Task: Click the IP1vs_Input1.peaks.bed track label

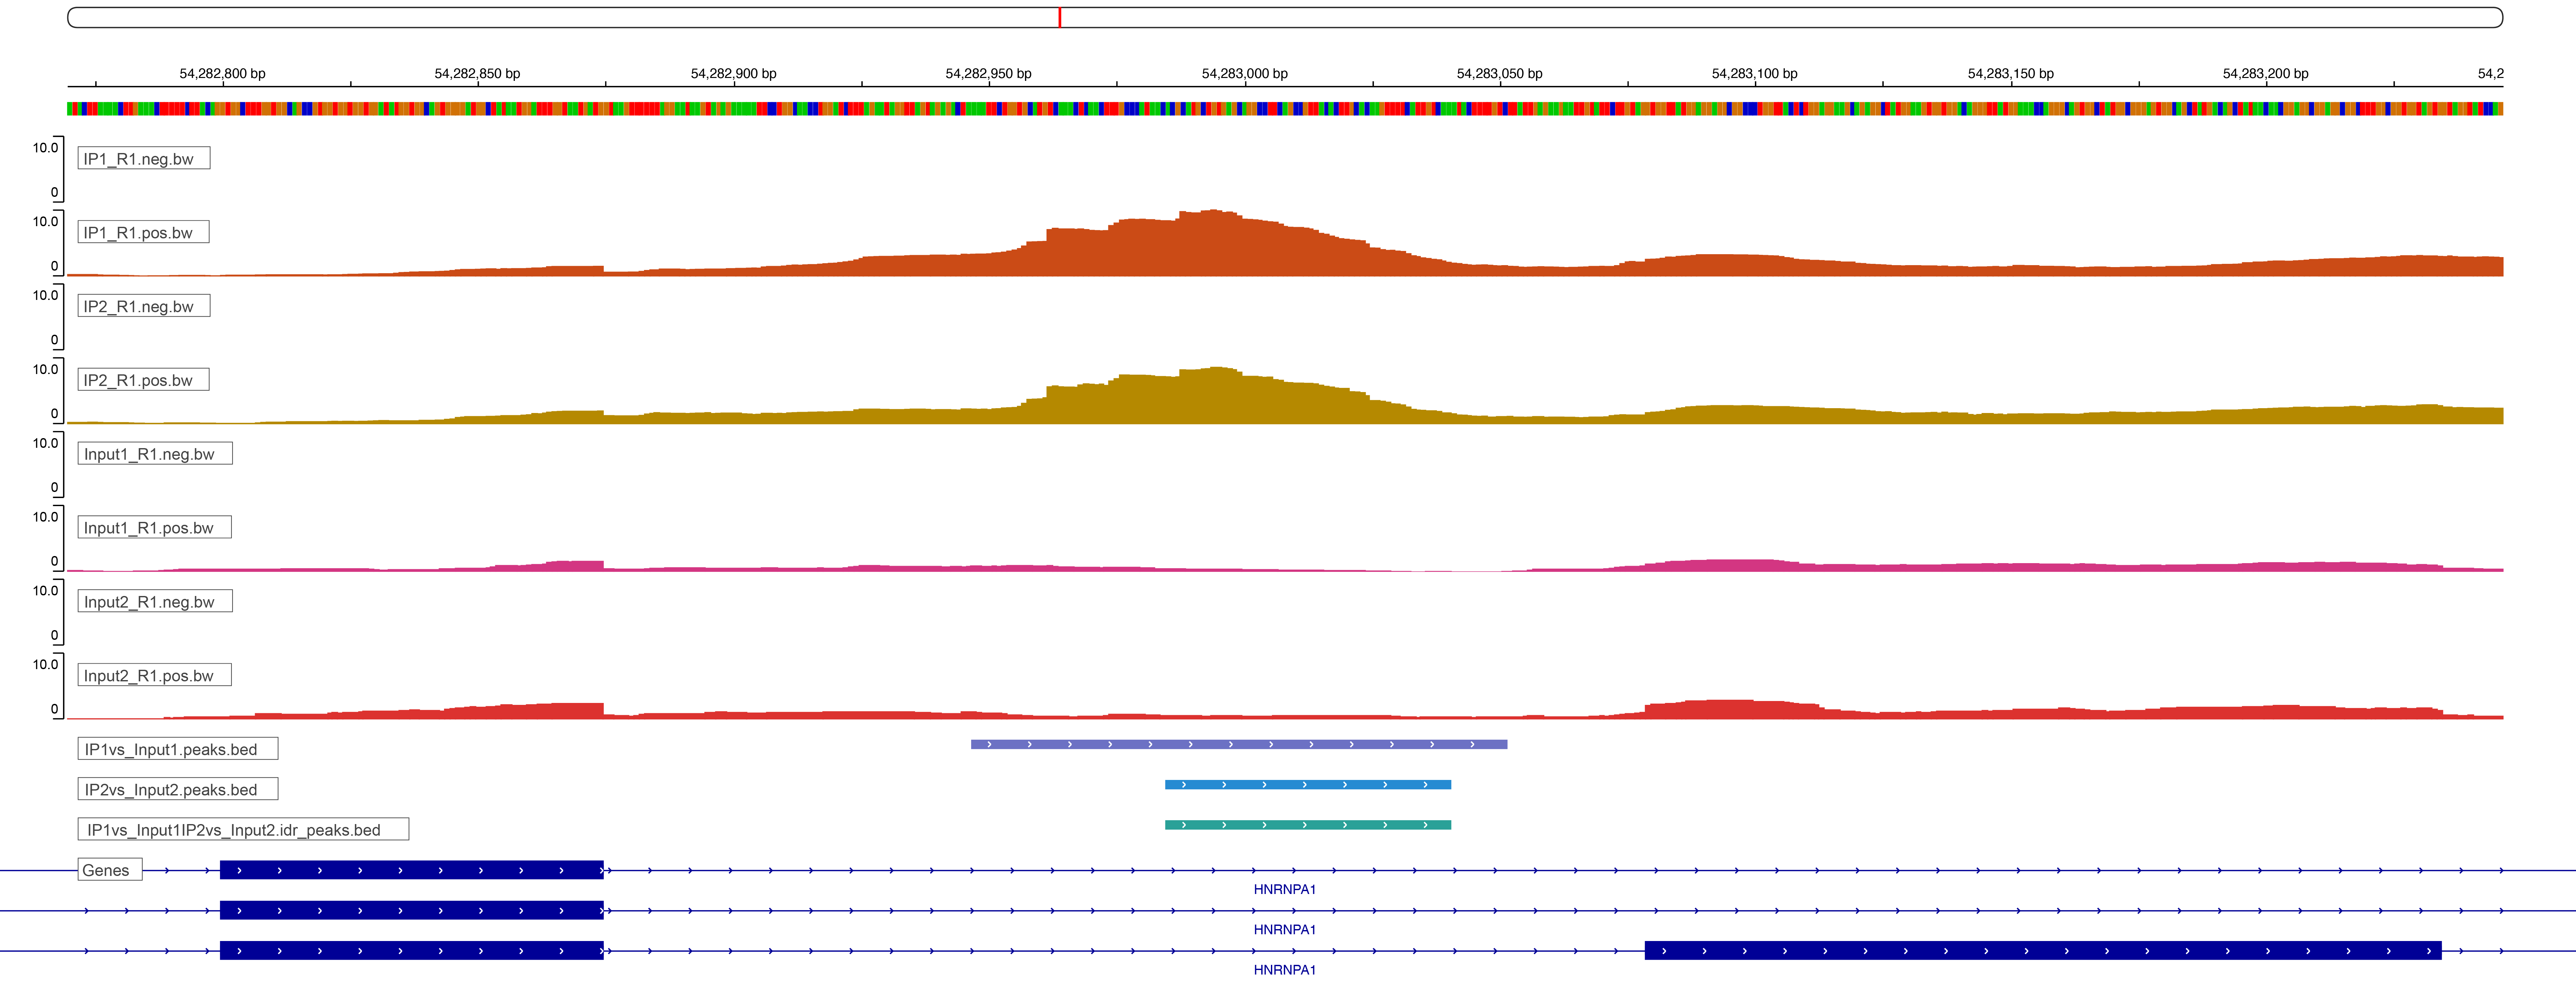Action: pyautogui.click(x=178, y=749)
